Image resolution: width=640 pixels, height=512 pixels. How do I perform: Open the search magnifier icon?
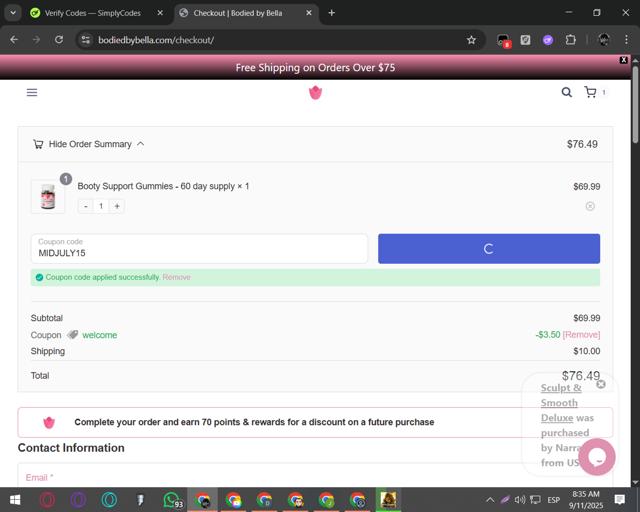(567, 92)
